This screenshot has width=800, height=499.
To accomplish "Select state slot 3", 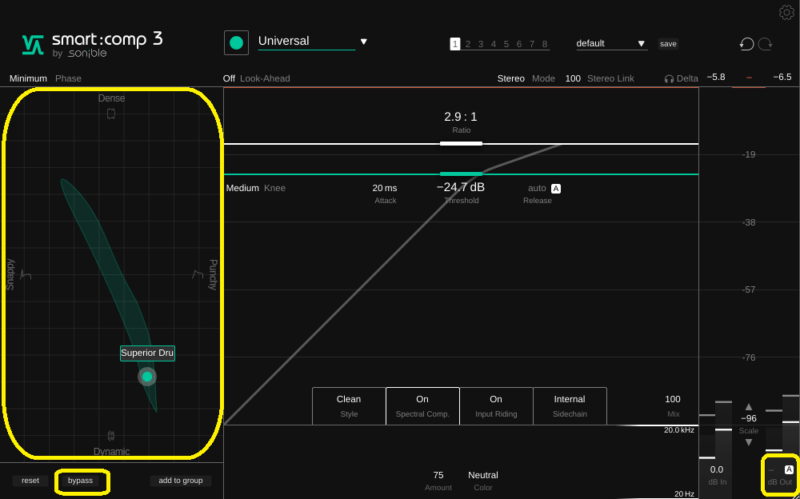I will tap(480, 44).
